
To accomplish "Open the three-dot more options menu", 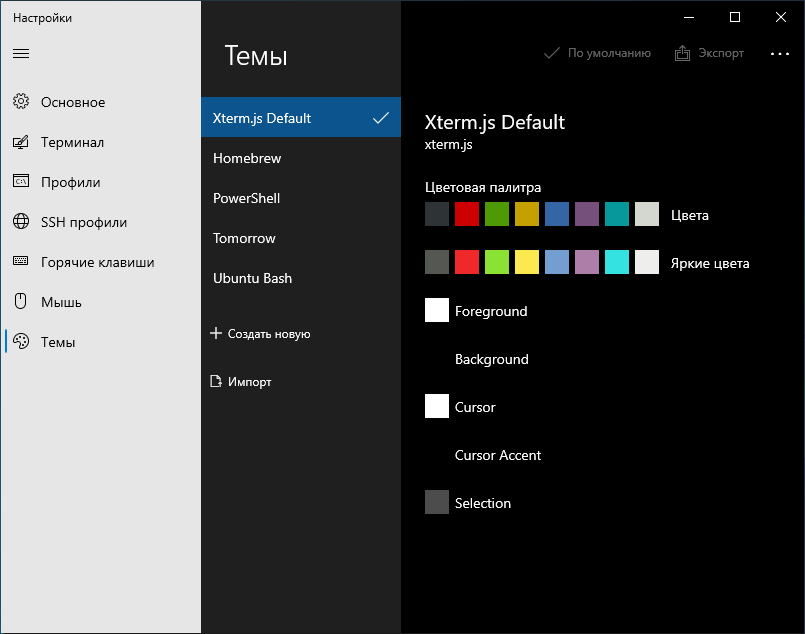I will point(780,54).
